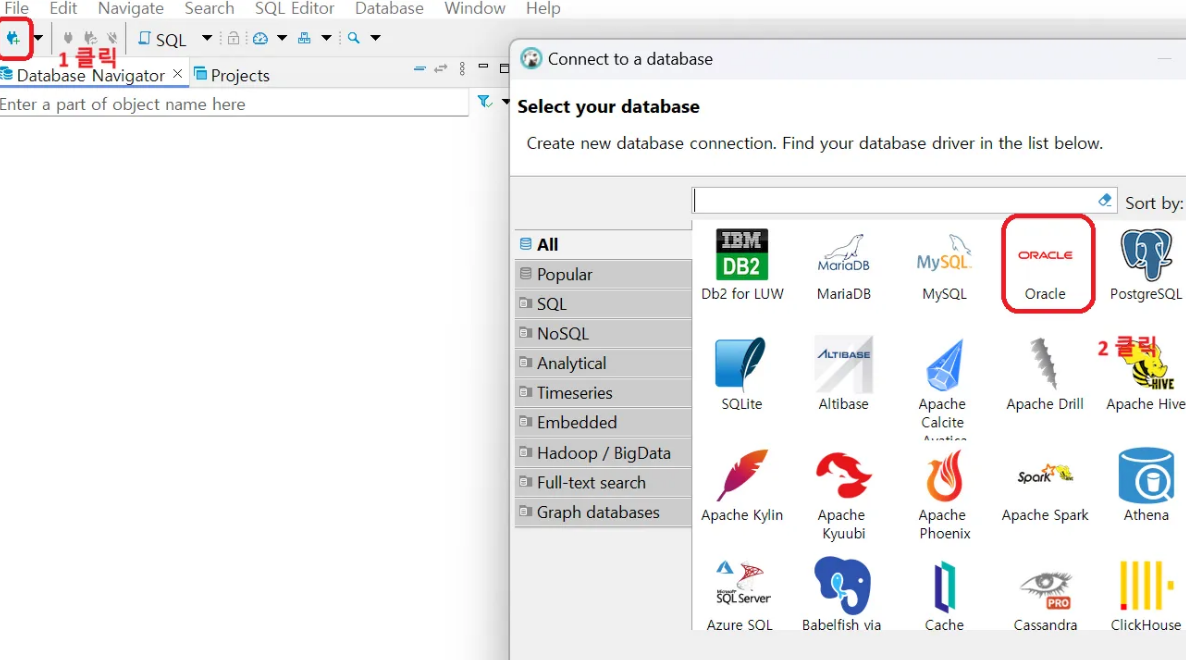Click the eraser clear icon in driver search

(x=1105, y=200)
